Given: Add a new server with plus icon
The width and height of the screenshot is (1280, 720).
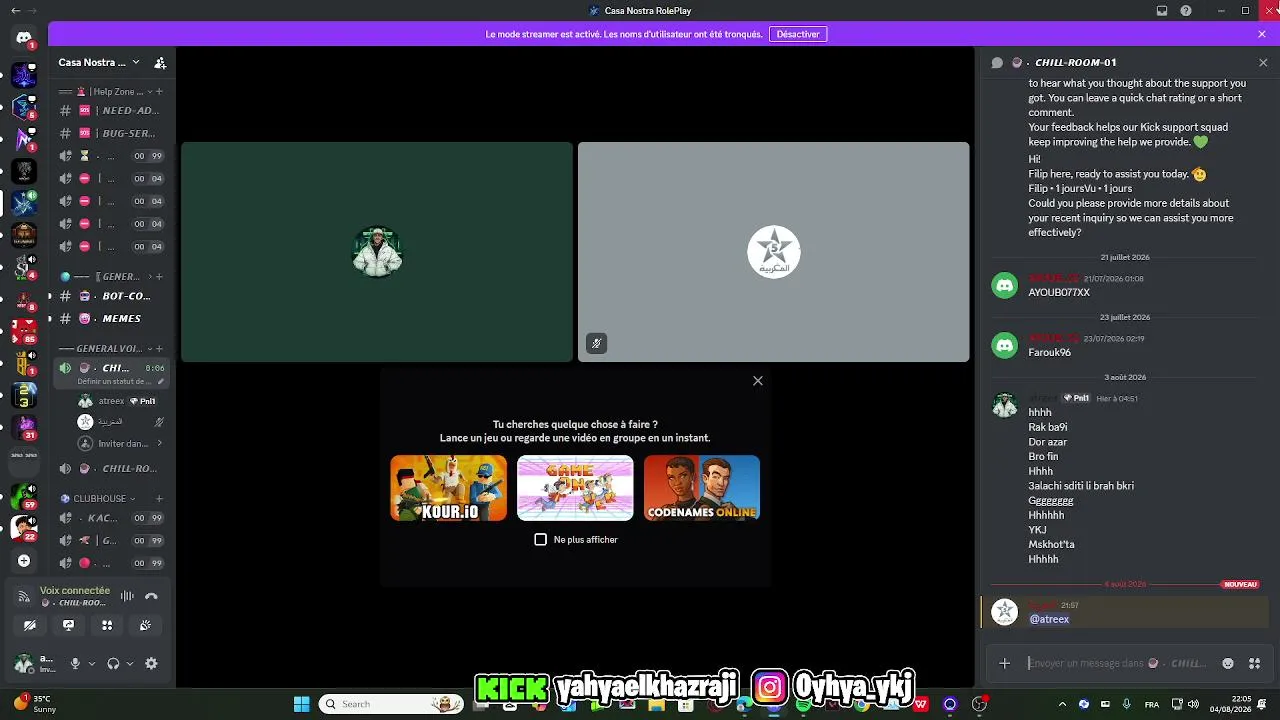Looking at the screenshot, I should 24,561.
